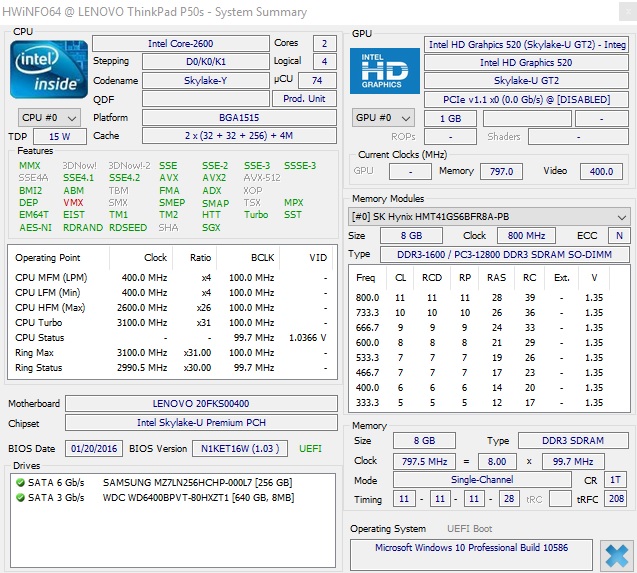Click the green check icon for Samsung drive
The width and height of the screenshot is (637, 573).
(21, 482)
